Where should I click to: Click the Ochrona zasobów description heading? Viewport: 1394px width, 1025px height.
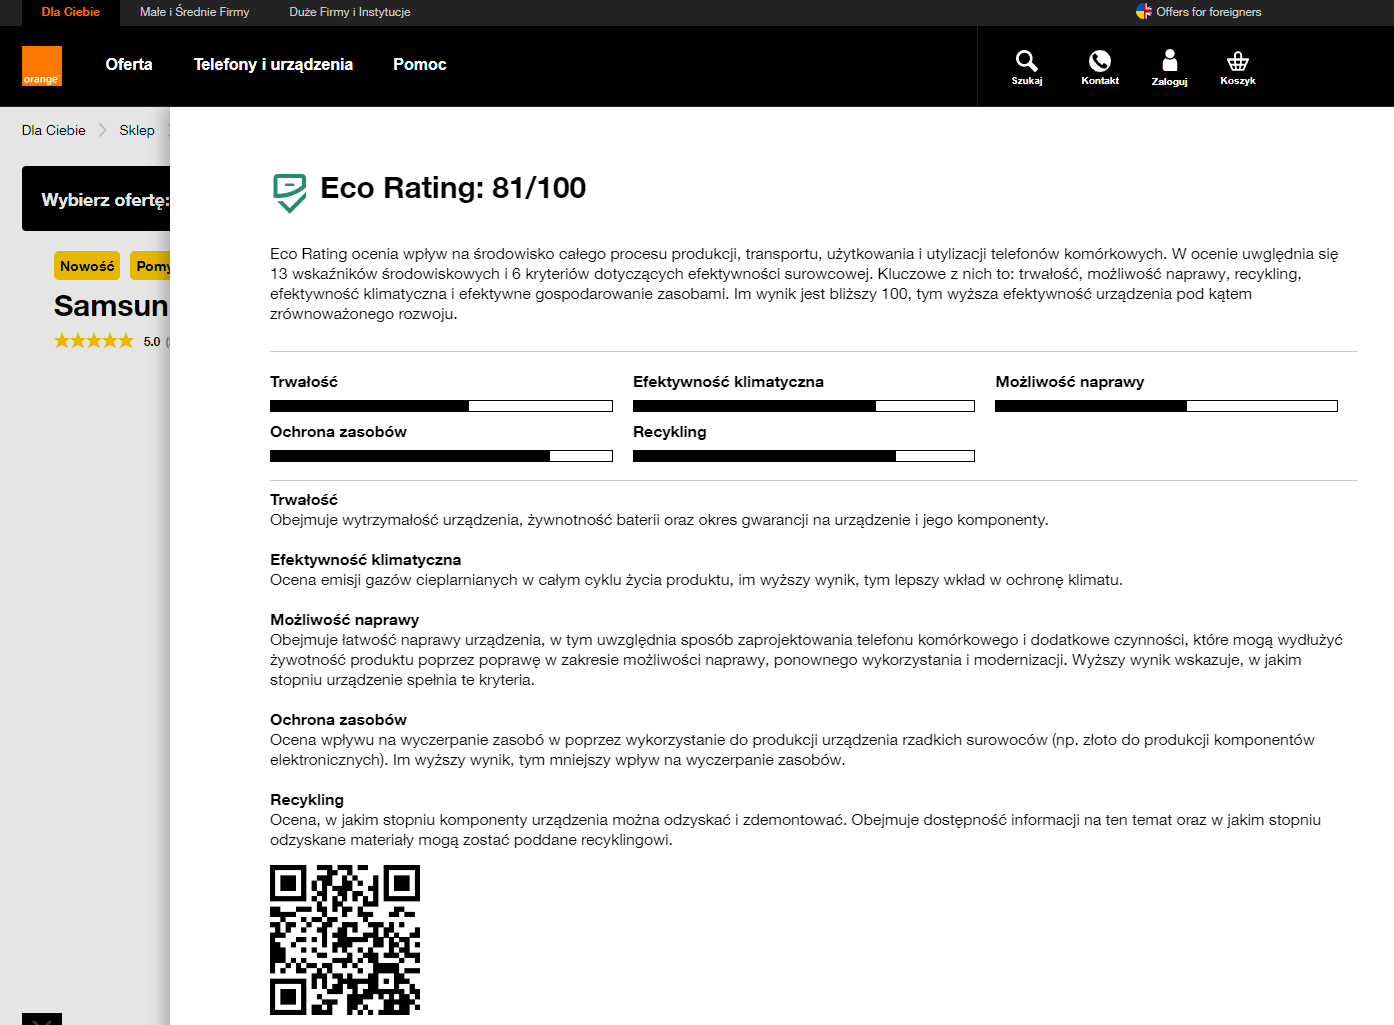[338, 720]
